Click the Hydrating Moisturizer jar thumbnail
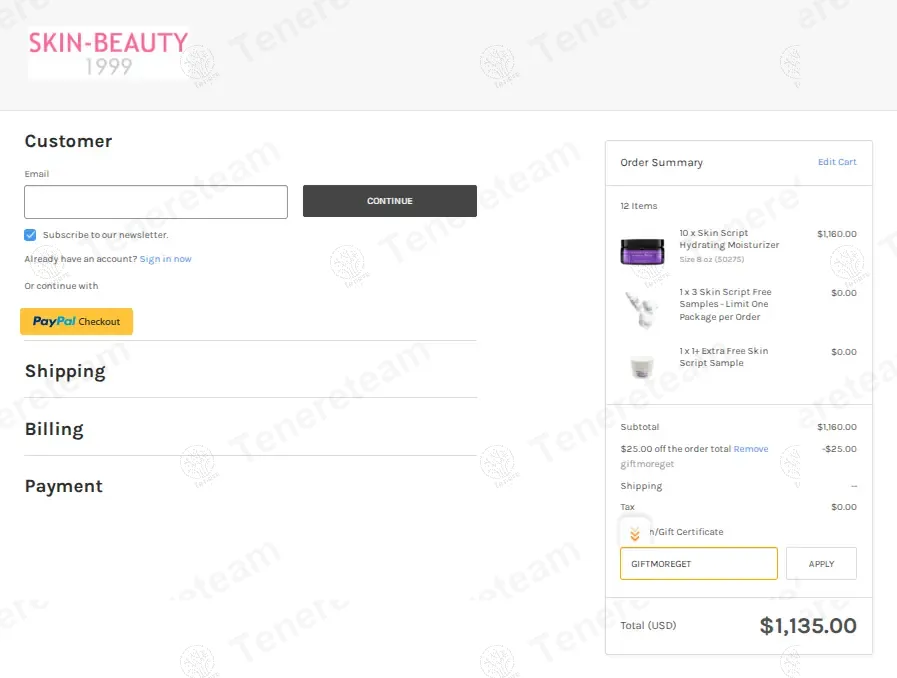Viewport: 897px width, 678px height. point(642,251)
